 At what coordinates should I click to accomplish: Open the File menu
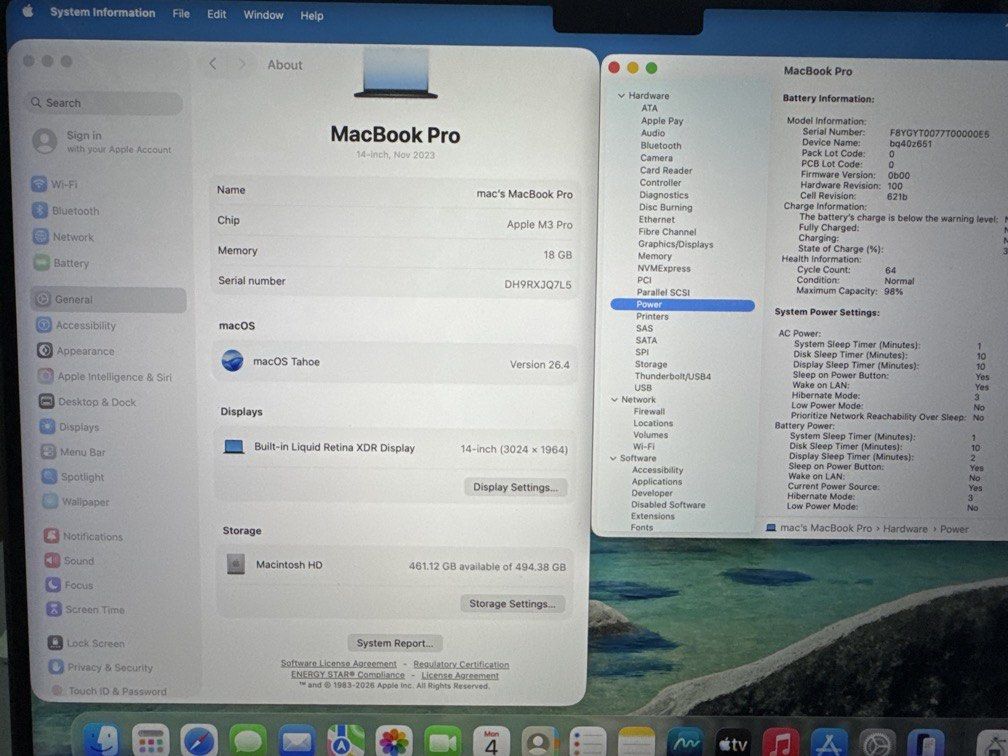pyautogui.click(x=181, y=14)
